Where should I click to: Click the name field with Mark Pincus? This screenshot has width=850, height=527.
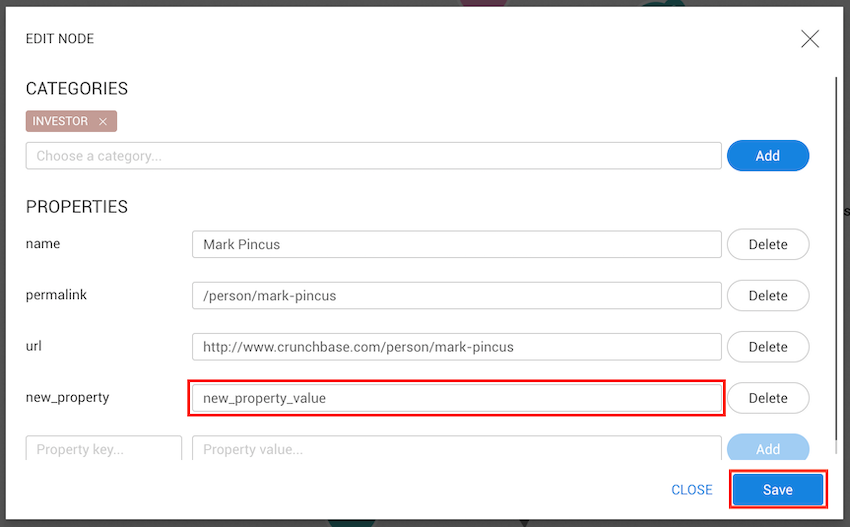coord(456,244)
